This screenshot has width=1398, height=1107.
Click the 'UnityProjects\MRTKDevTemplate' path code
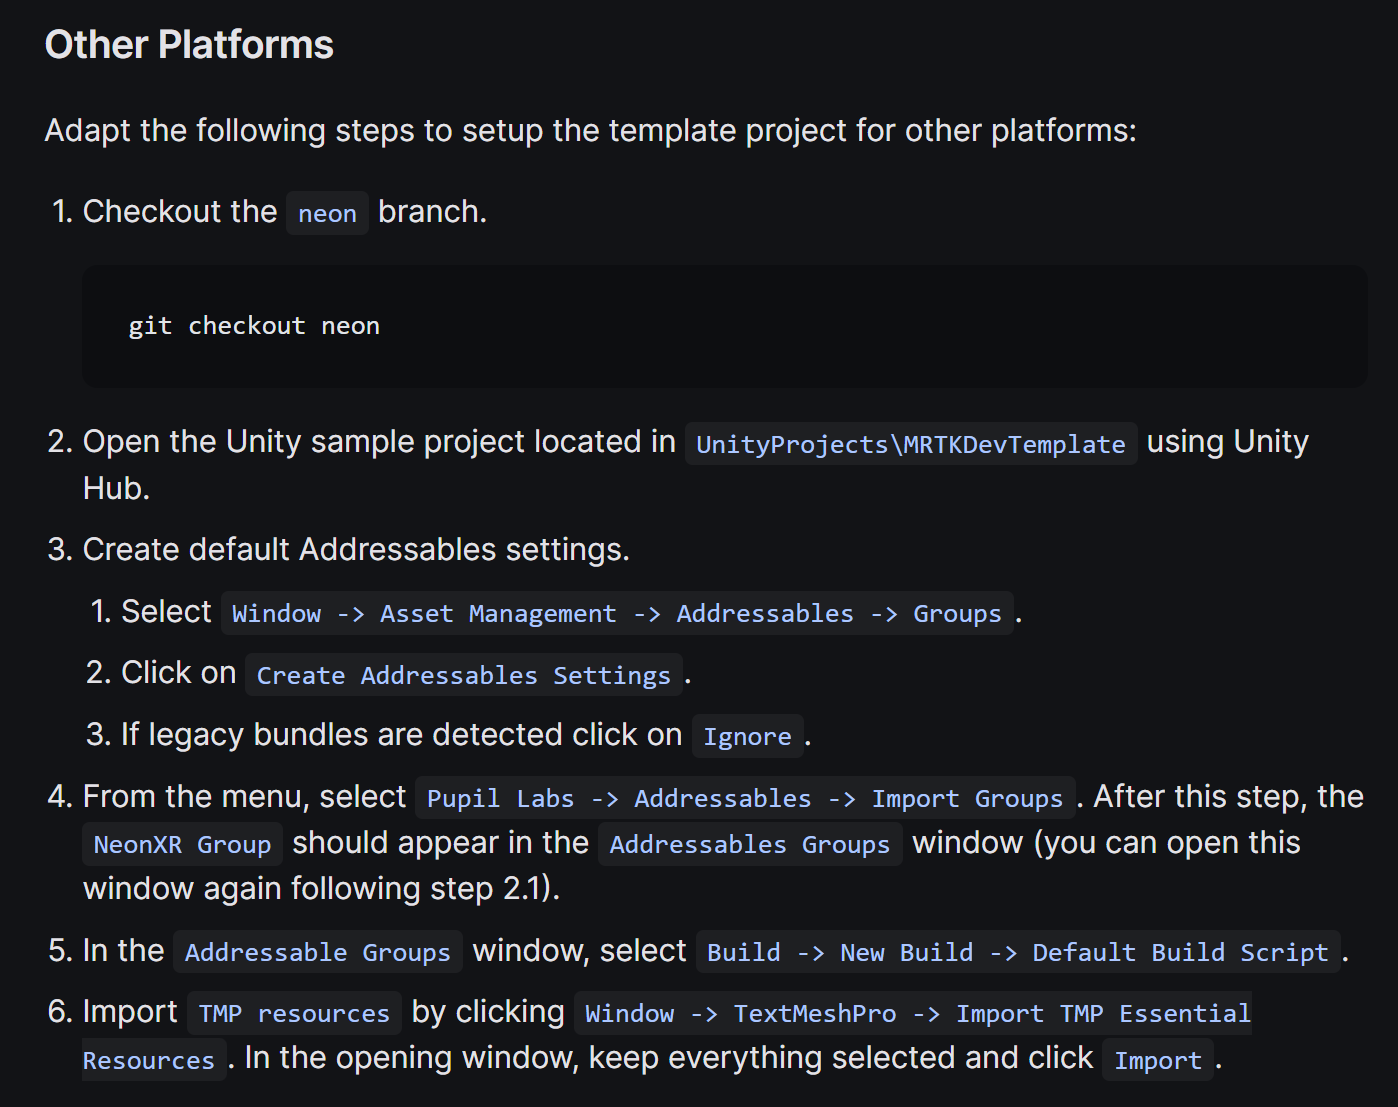[910, 444]
